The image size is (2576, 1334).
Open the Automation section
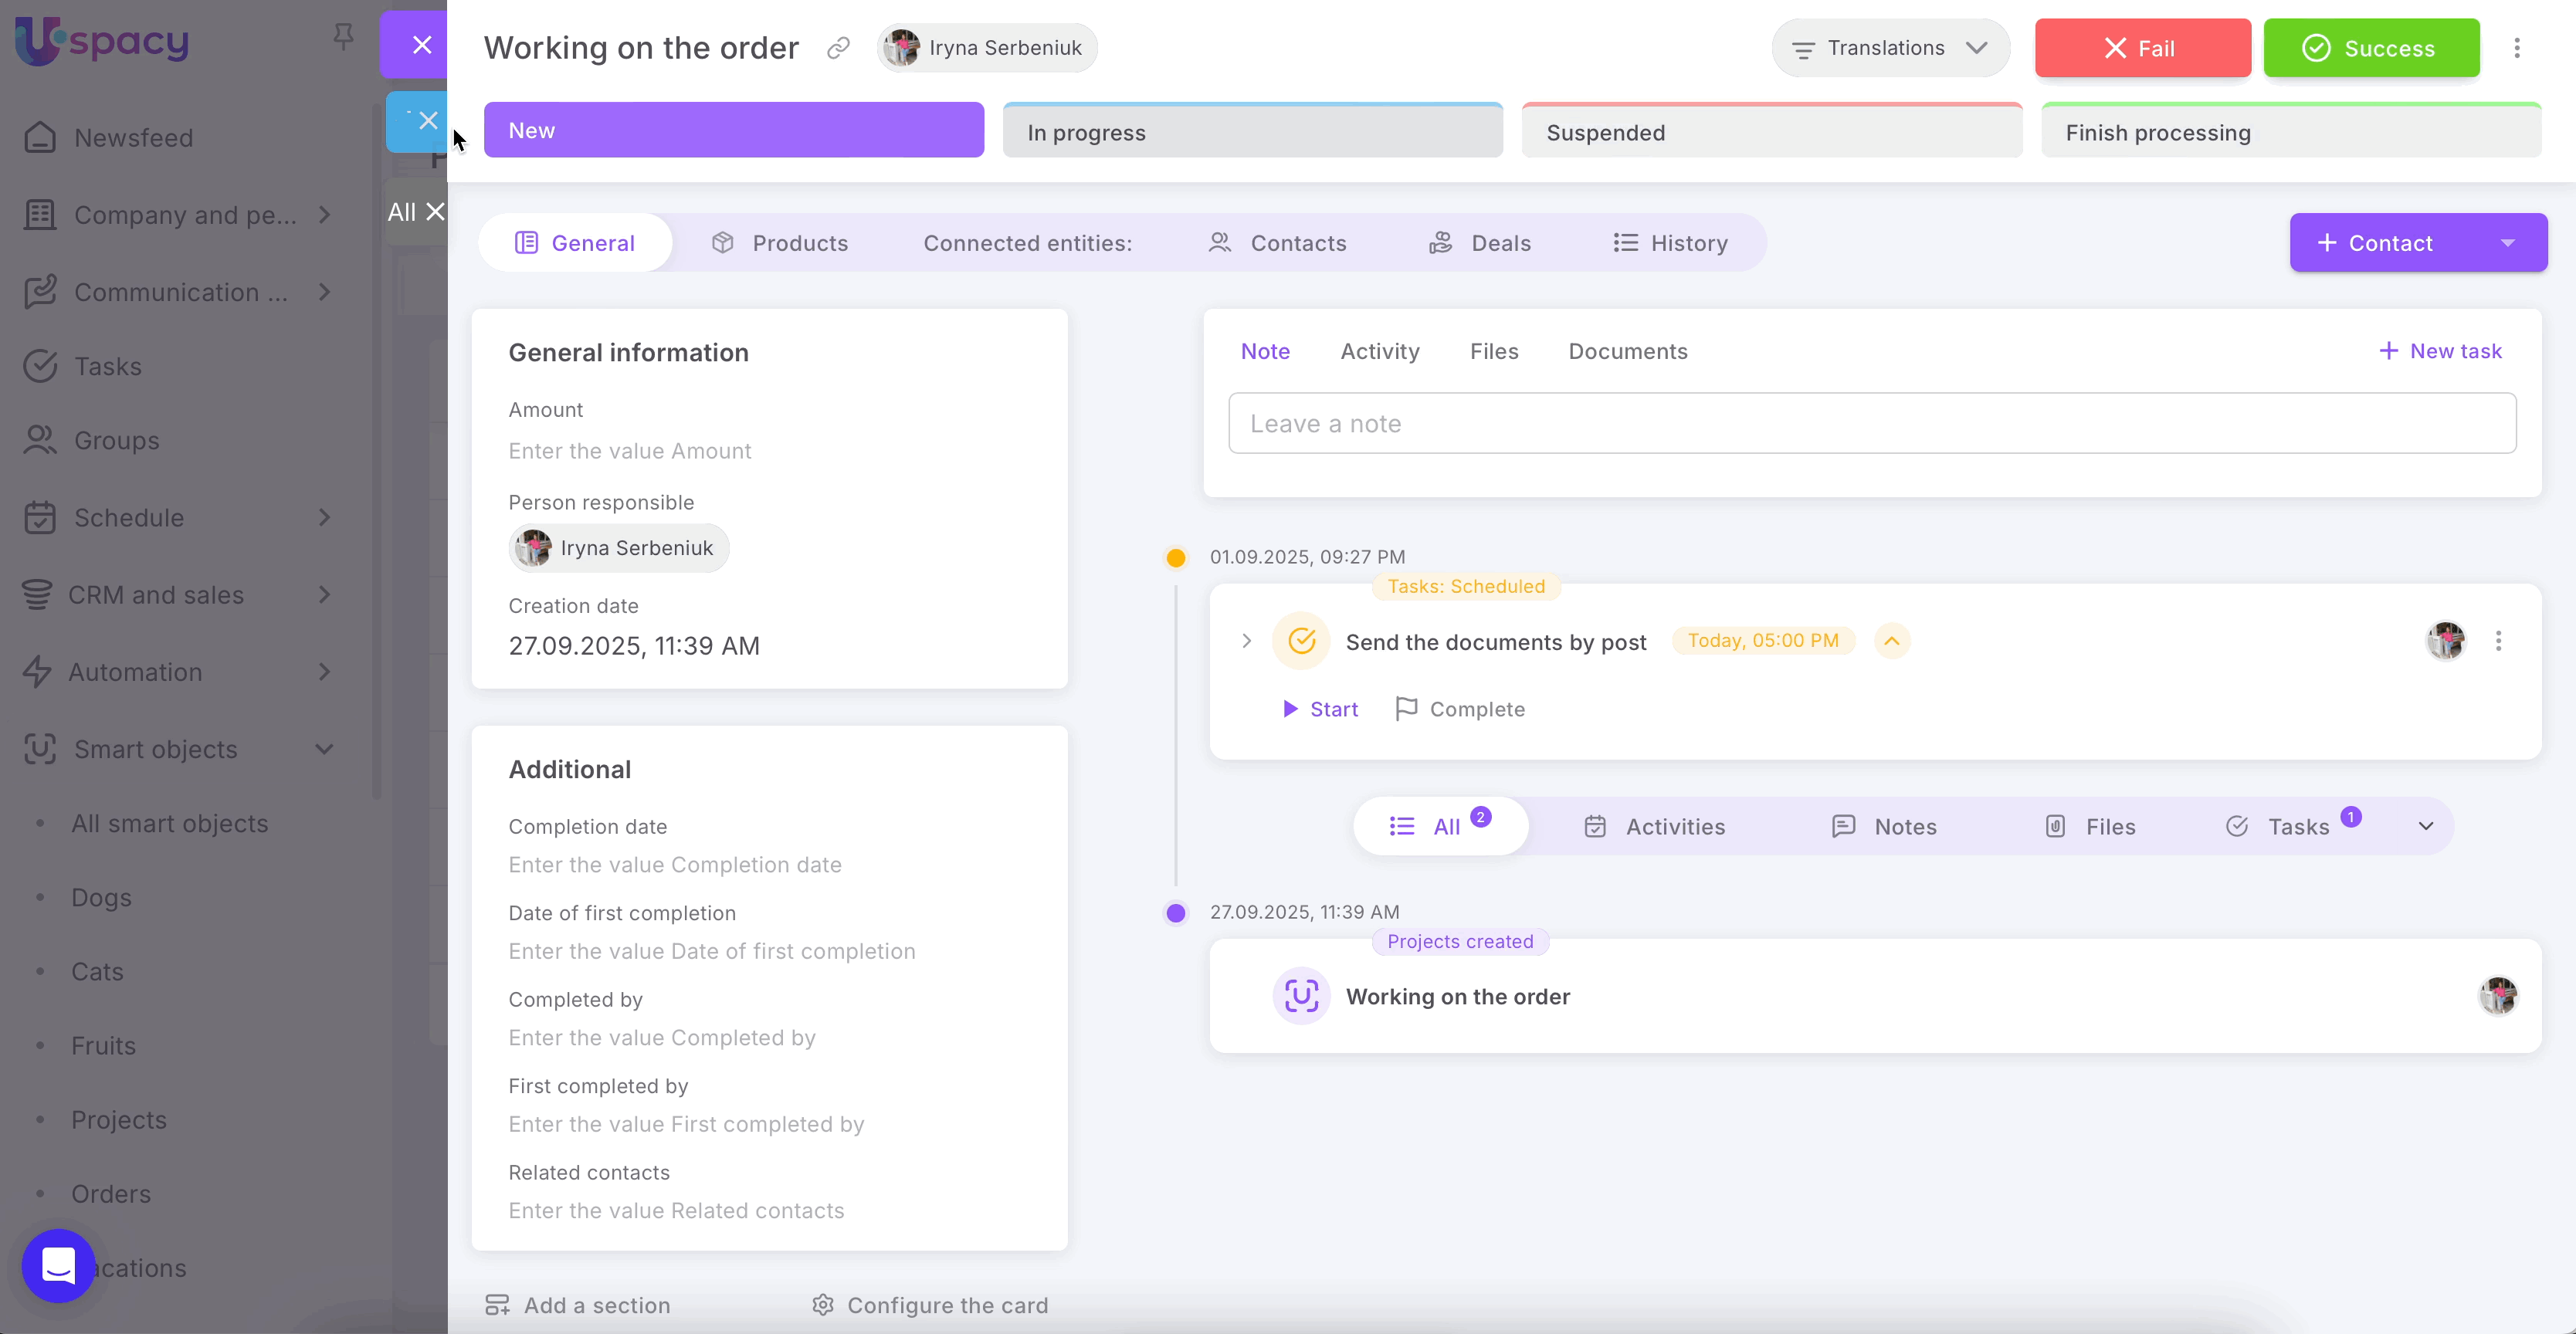pos(137,672)
